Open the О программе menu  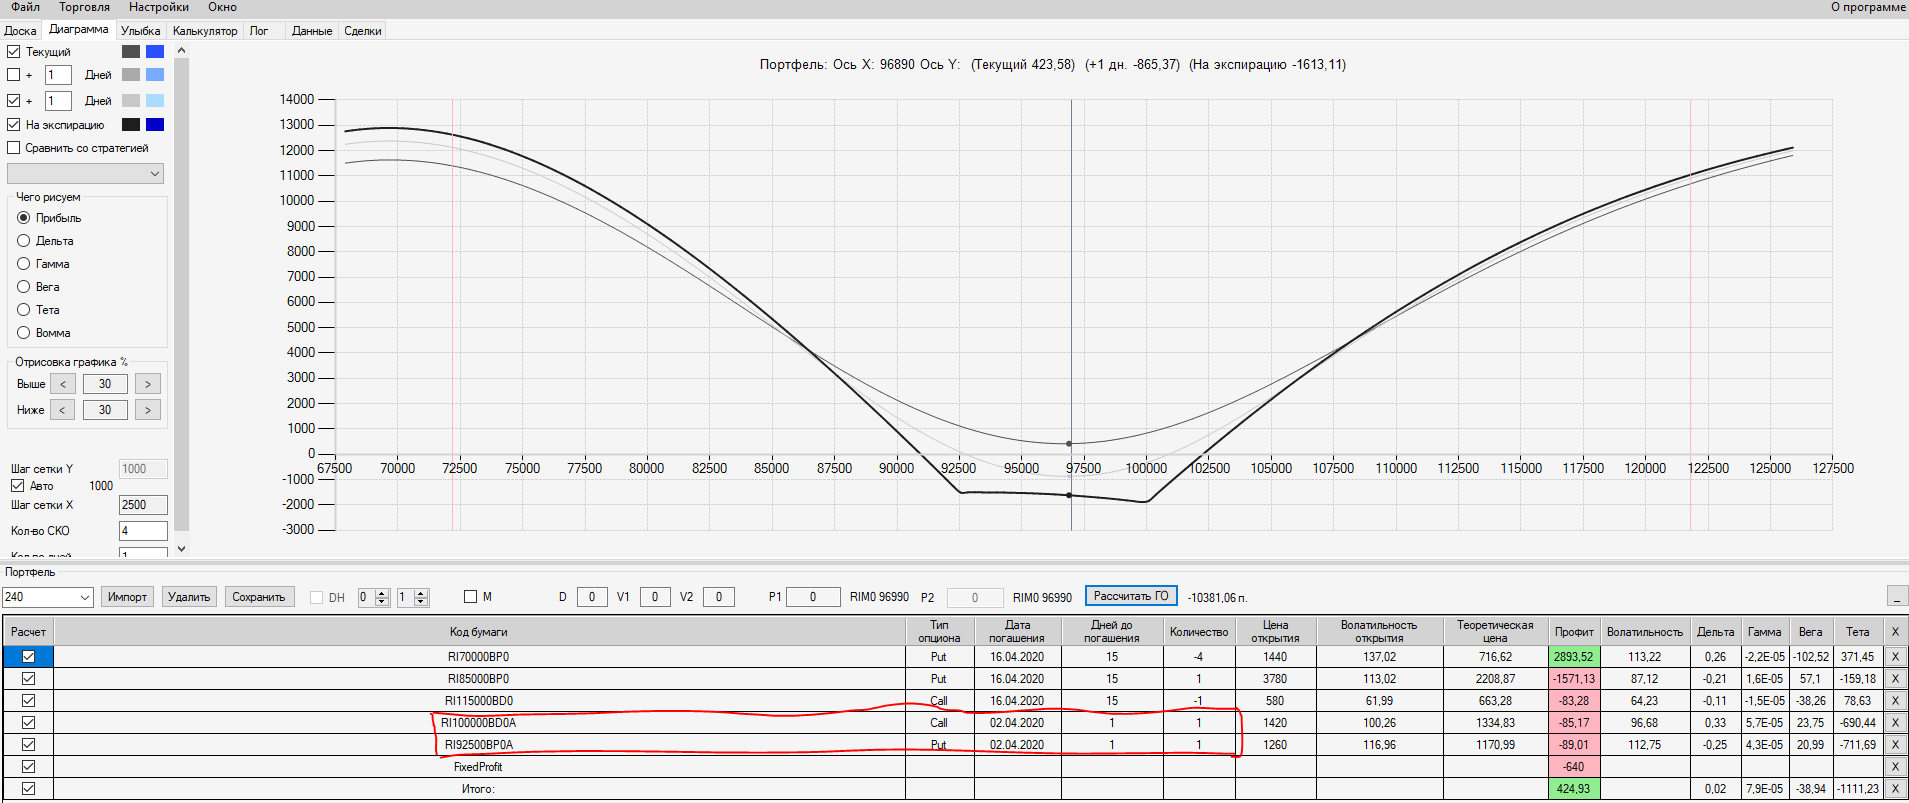coord(1868,7)
